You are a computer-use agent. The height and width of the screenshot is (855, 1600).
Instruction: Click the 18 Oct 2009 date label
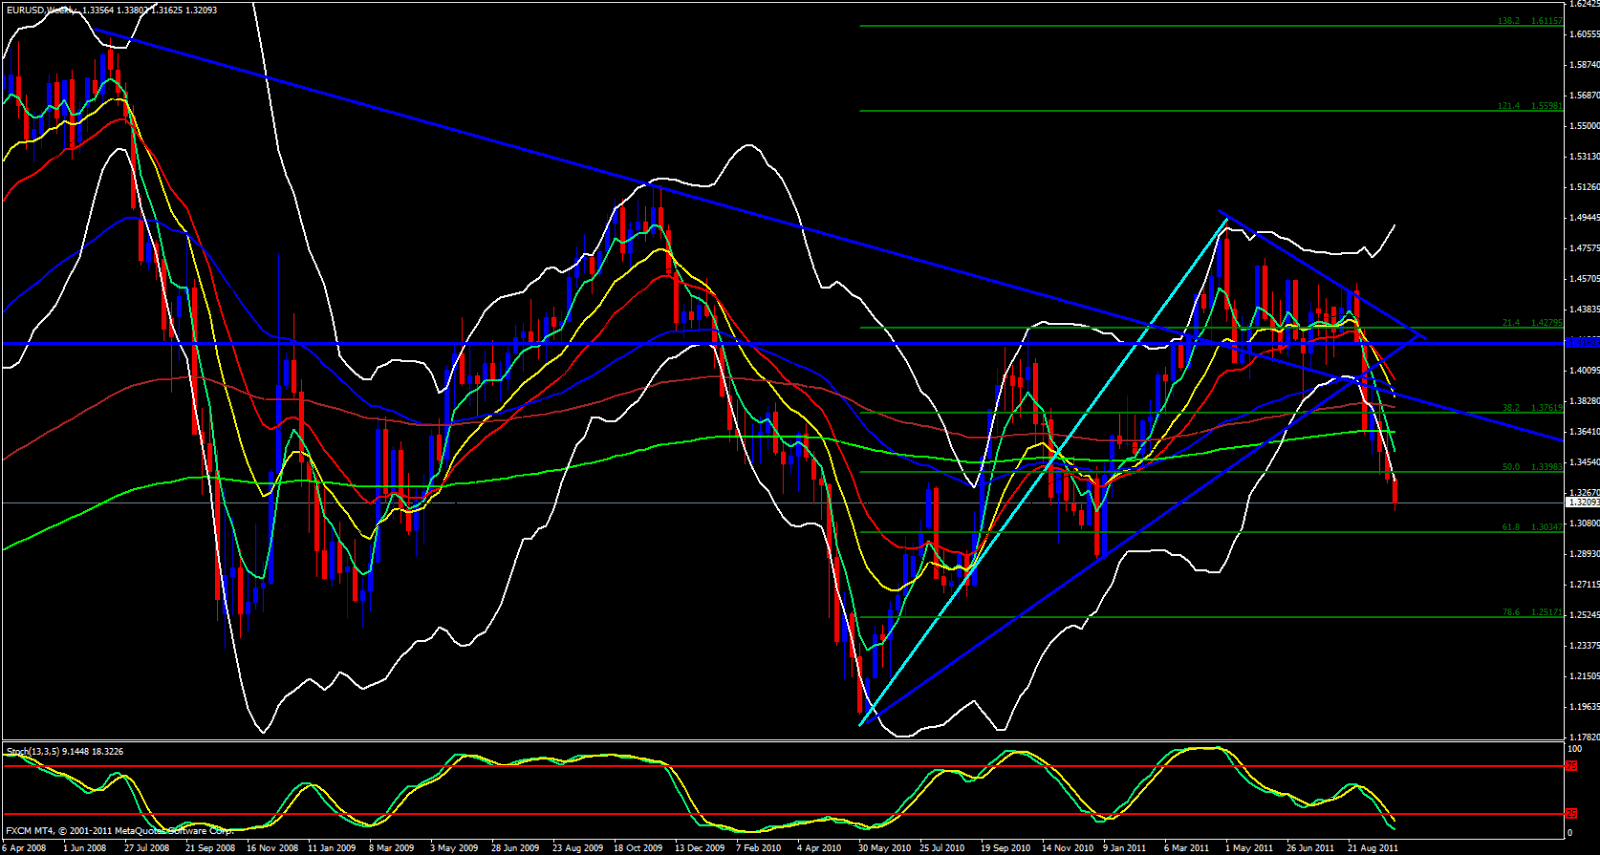[x=637, y=848]
